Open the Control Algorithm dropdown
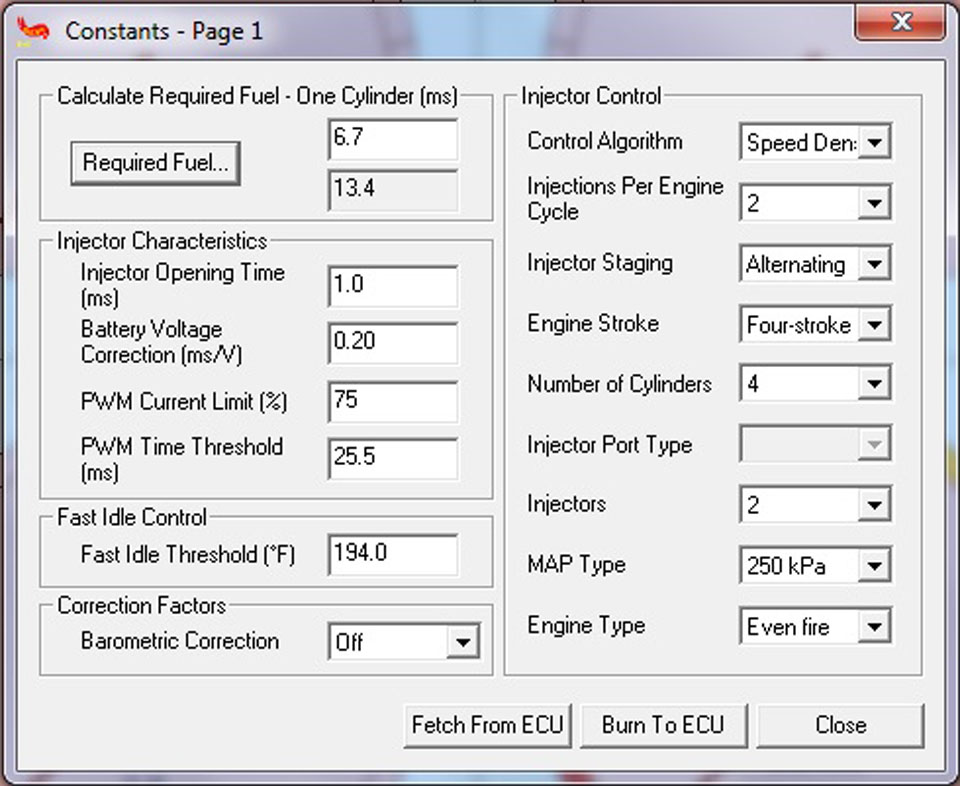This screenshot has height=786, width=960. [874, 143]
